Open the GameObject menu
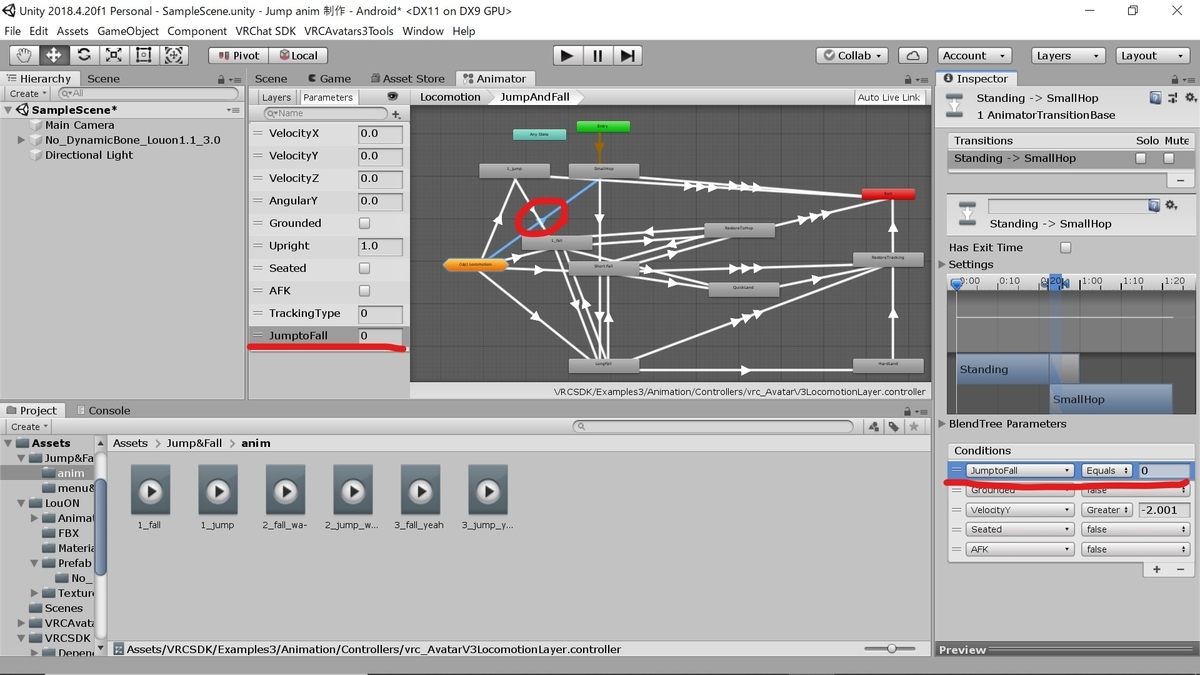Viewport: 1200px width, 675px height. click(128, 31)
